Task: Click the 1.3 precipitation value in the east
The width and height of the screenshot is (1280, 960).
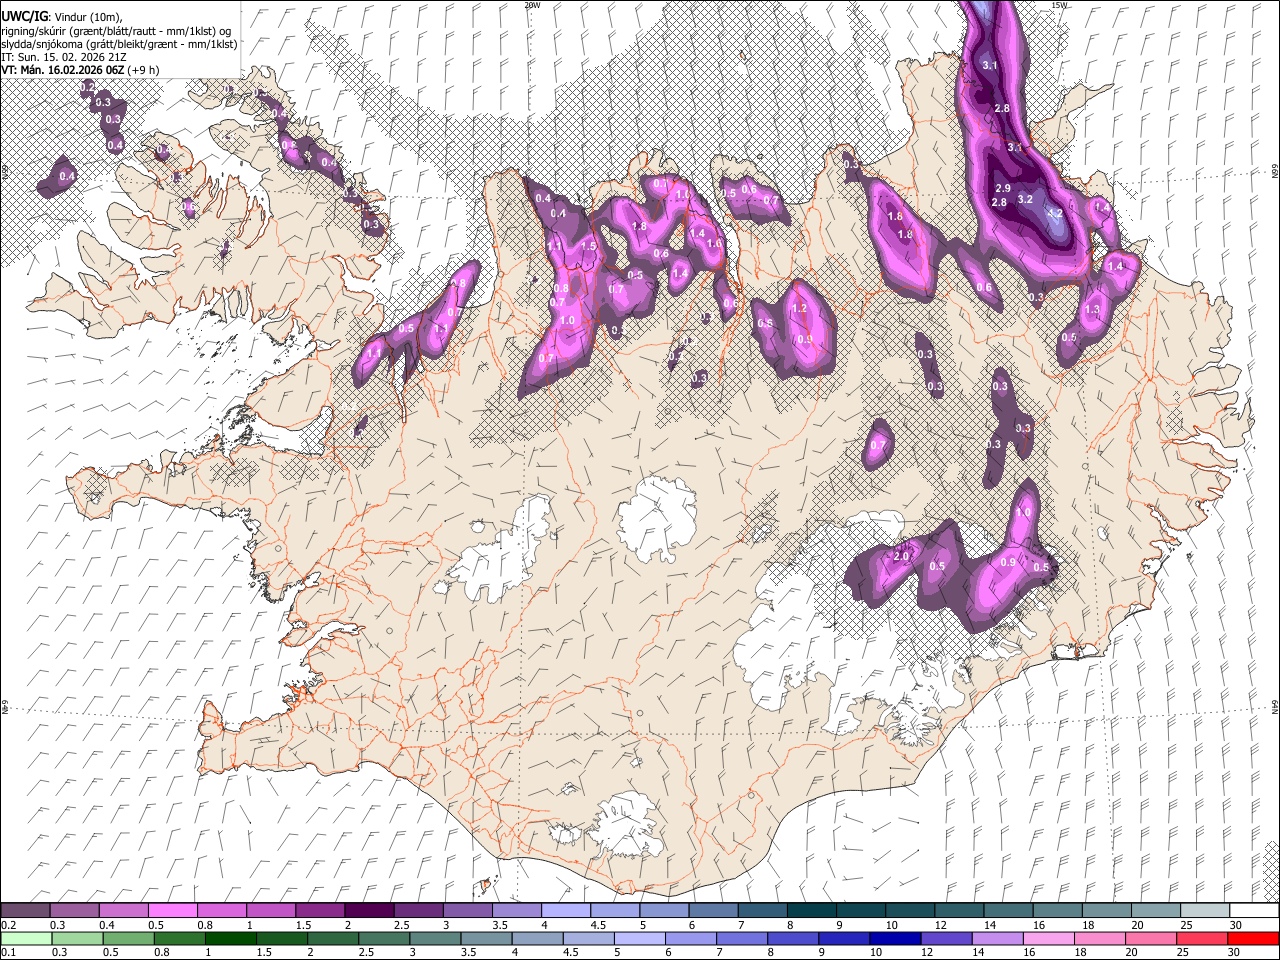Action: tap(1092, 310)
